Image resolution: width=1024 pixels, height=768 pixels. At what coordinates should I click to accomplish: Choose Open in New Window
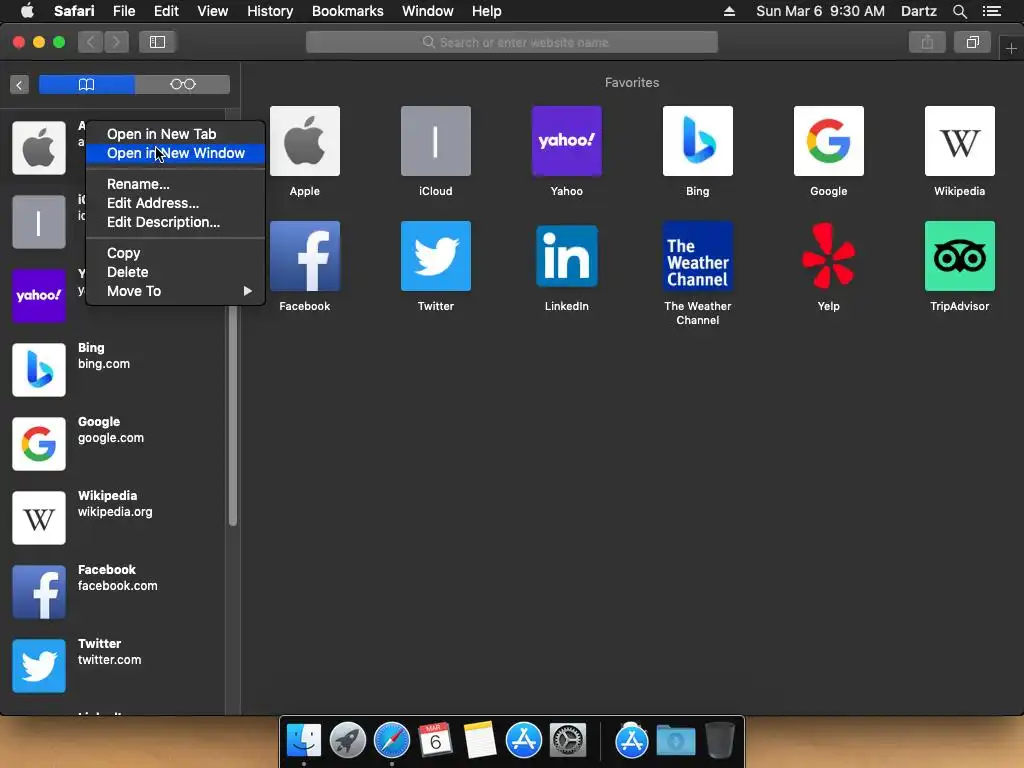[176, 153]
